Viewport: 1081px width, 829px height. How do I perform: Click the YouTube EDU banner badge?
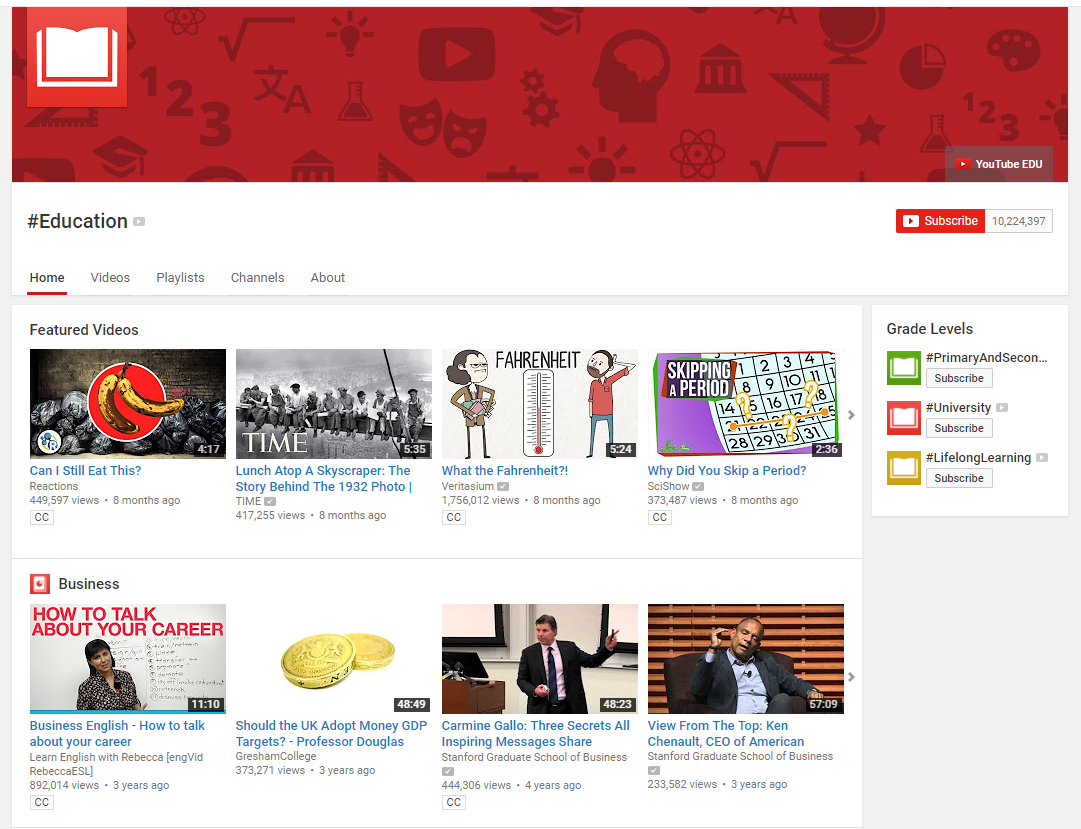[x=999, y=164]
